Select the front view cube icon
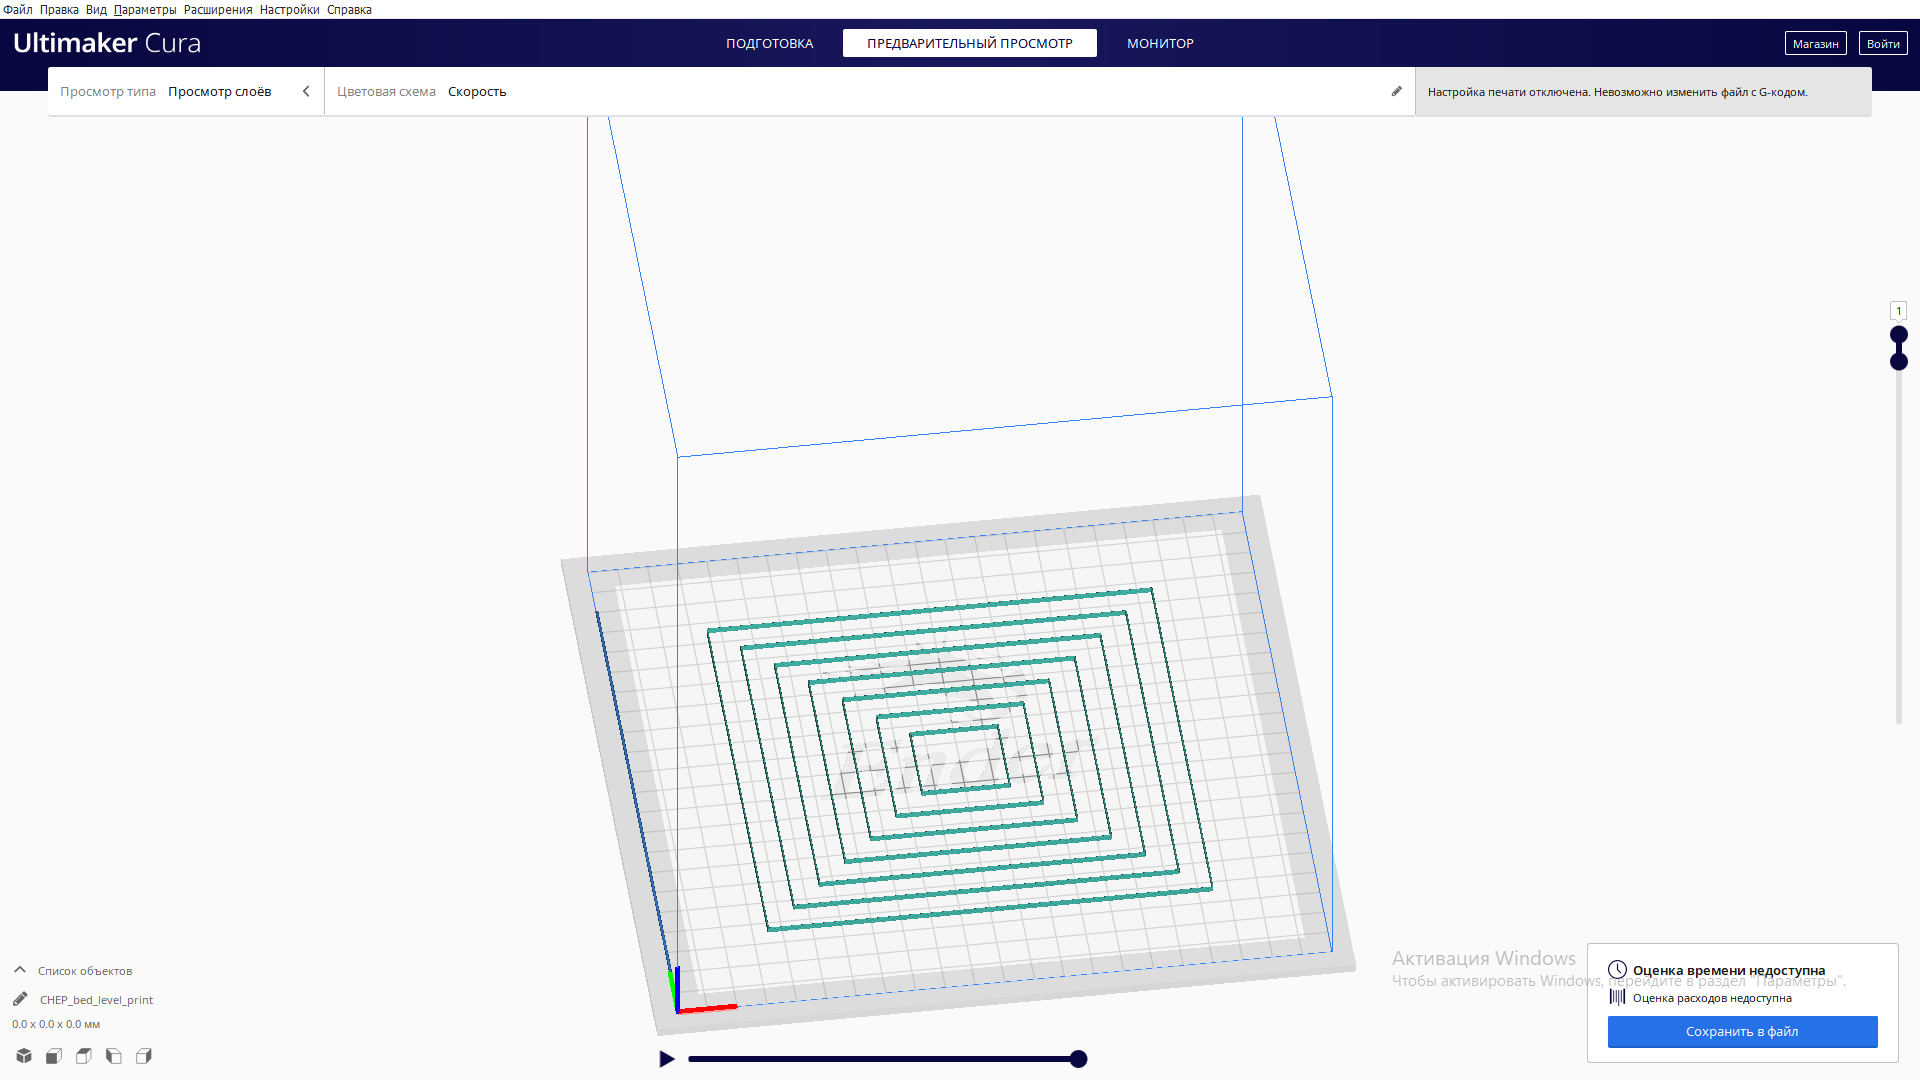The image size is (1920, 1080). pyautogui.click(x=54, y=1056)
